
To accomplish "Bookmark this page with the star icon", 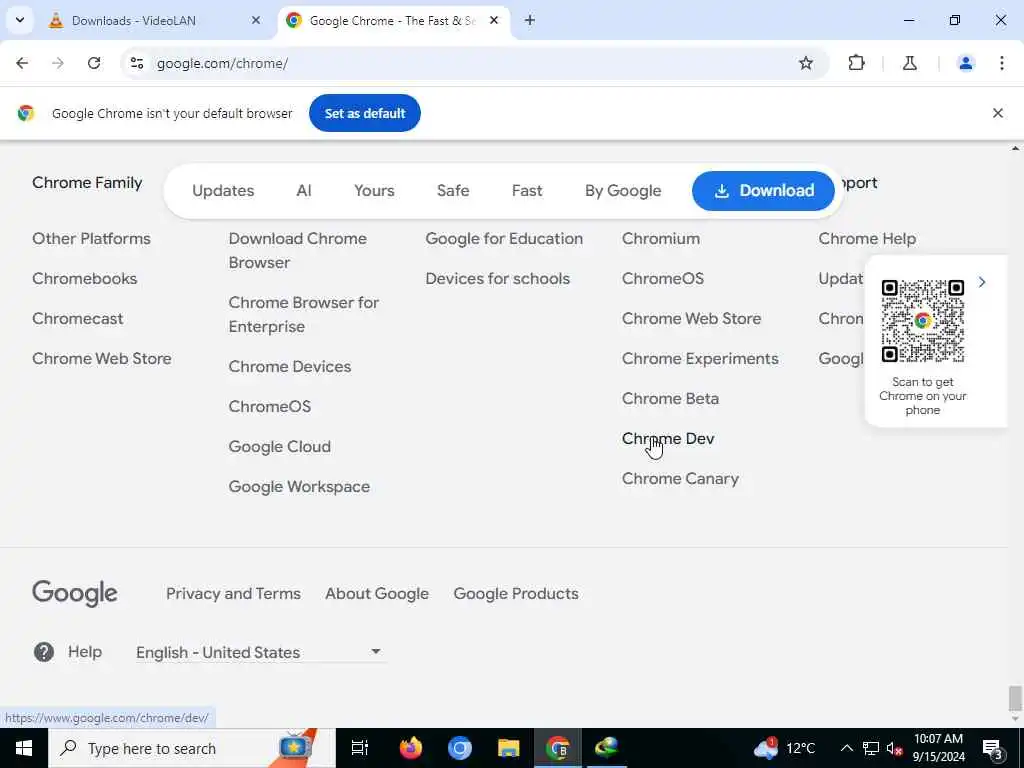I will click(x=806, y=63).
